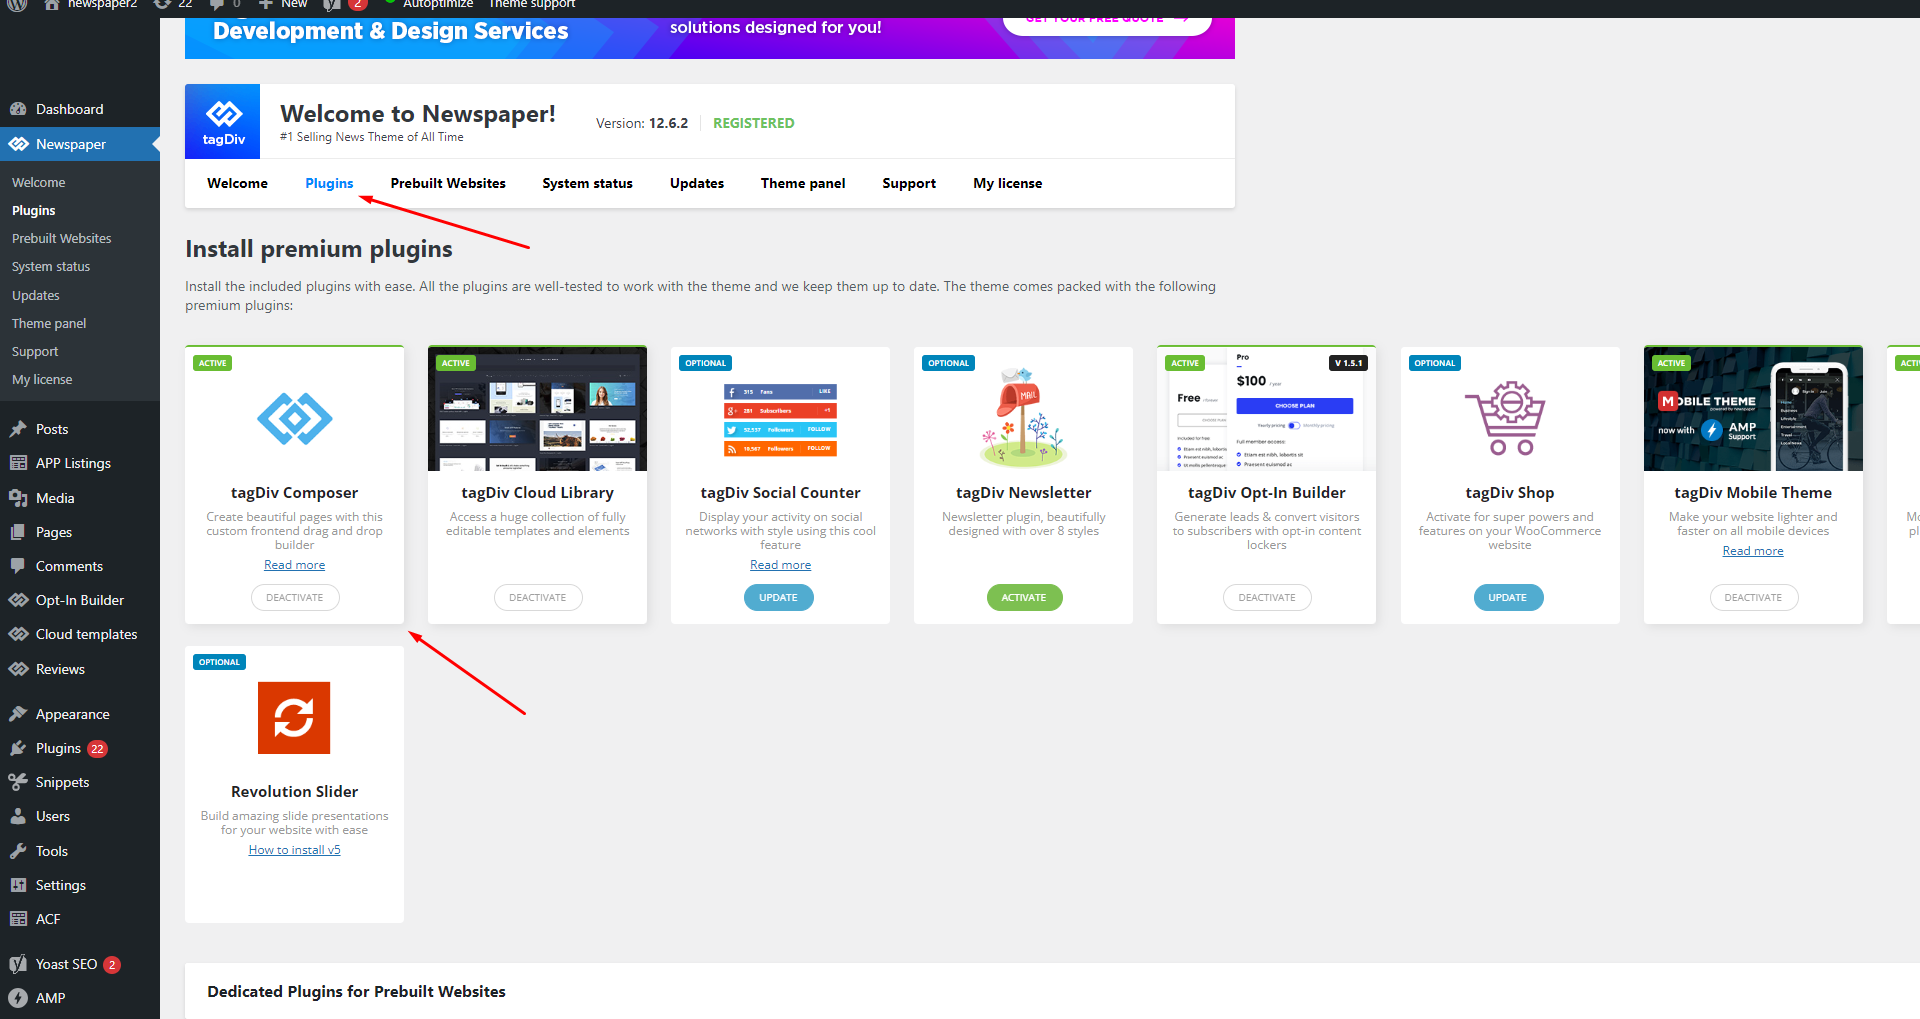Click the Yoast SEO sidebar icon

[x=18, y=964]
